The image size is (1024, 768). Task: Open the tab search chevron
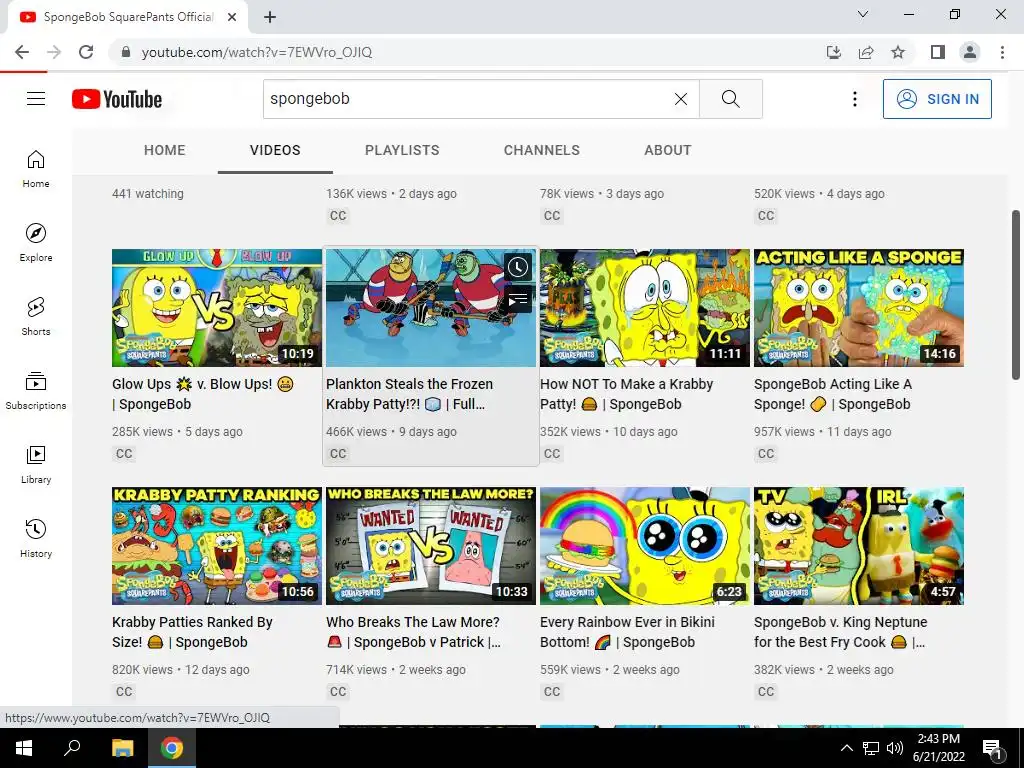pyautogui.click(x=863, y=14)
